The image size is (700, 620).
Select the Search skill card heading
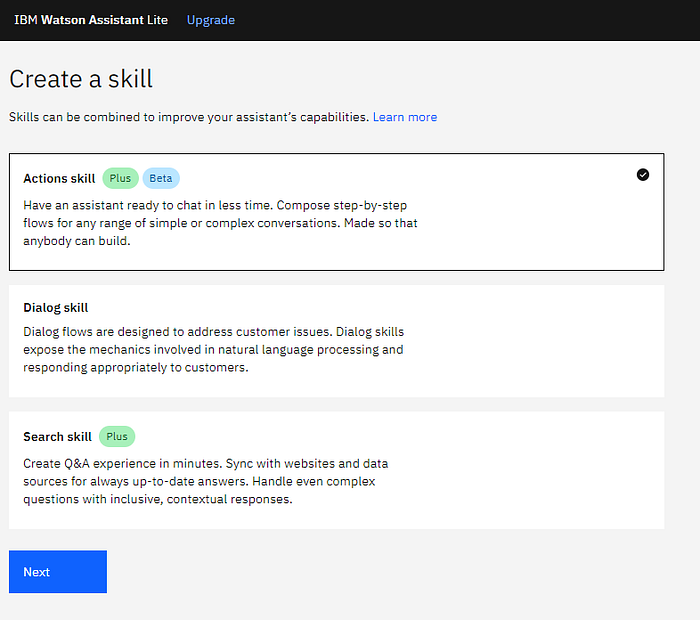click(57, 437)
